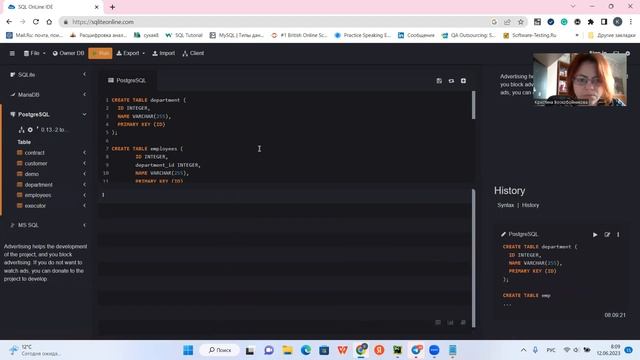Viewport: 640px width, 360px height.
Task: Open the Syntax link under History
Action: click(x=505, y=205)
